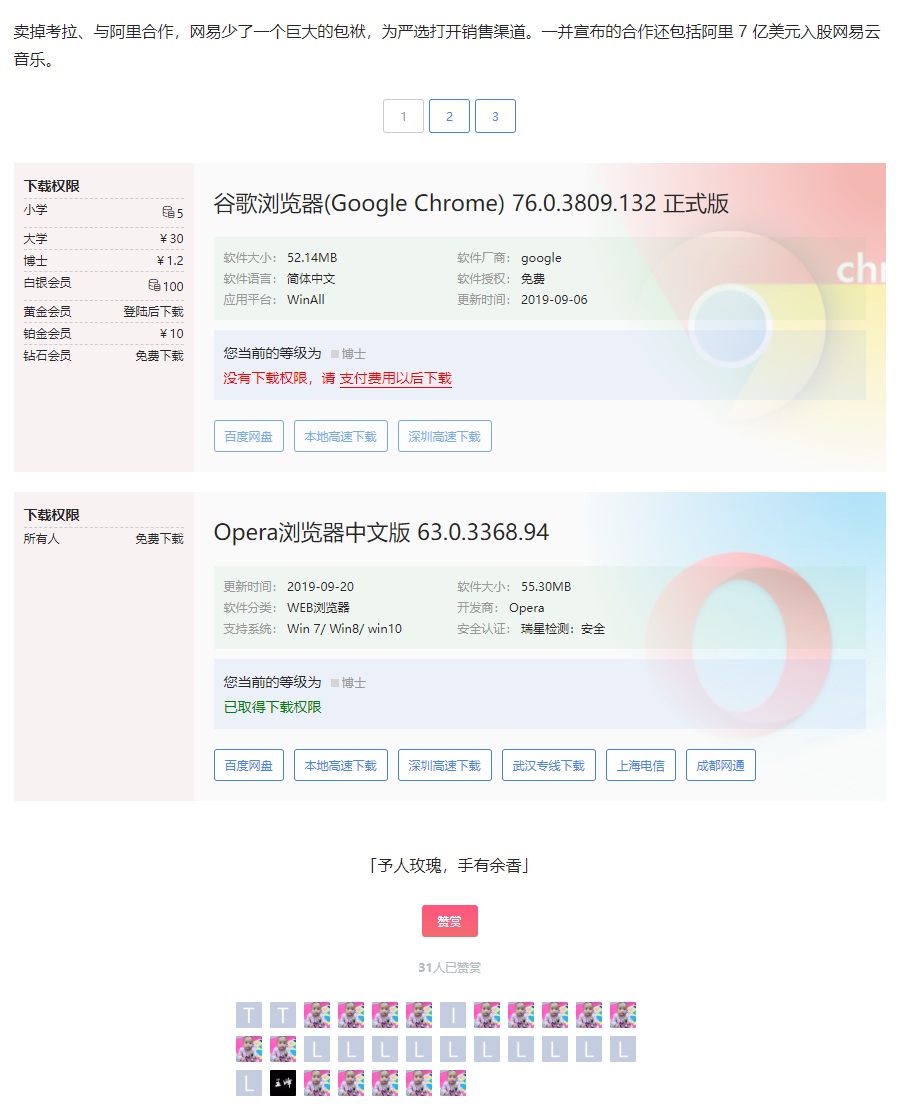Click the software vendor value google

541,258
